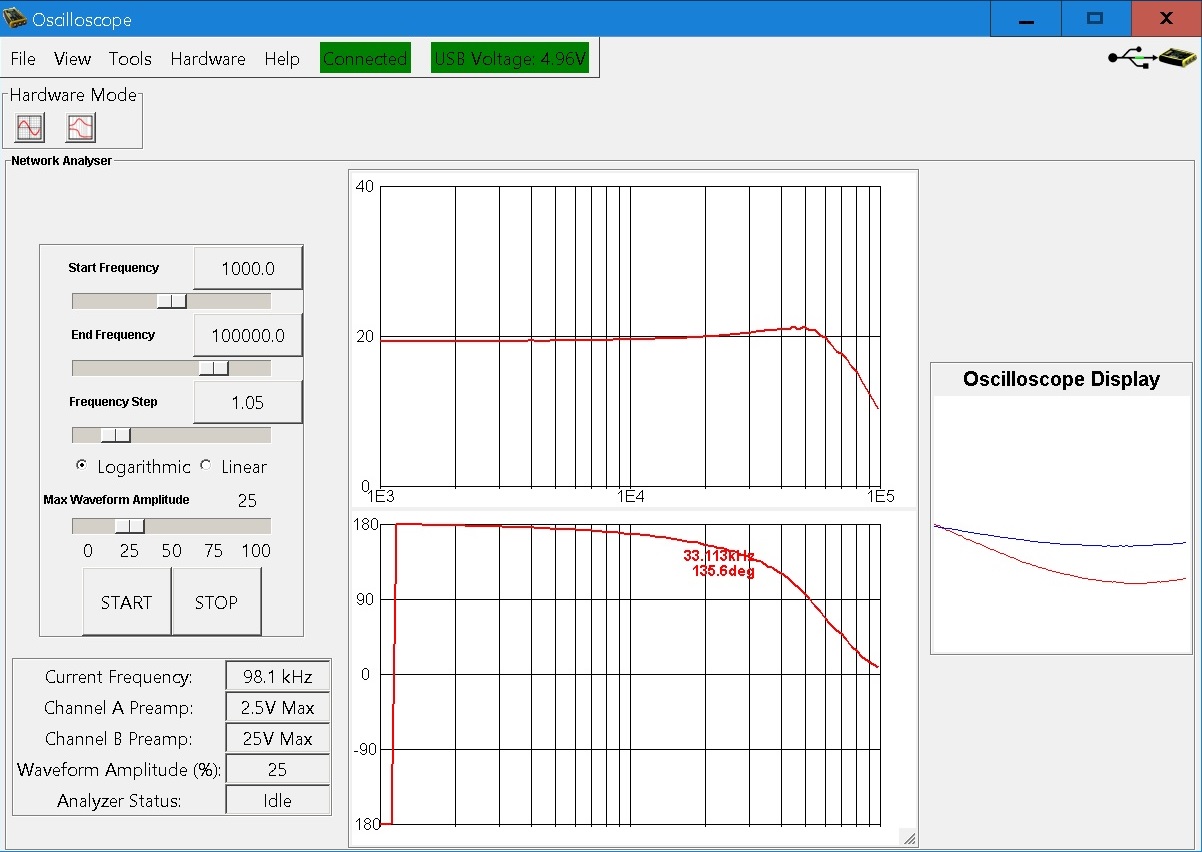The image size is (1202, 852).
Task: Select the network analyser mode icon
Action: [x=80, y=127]
